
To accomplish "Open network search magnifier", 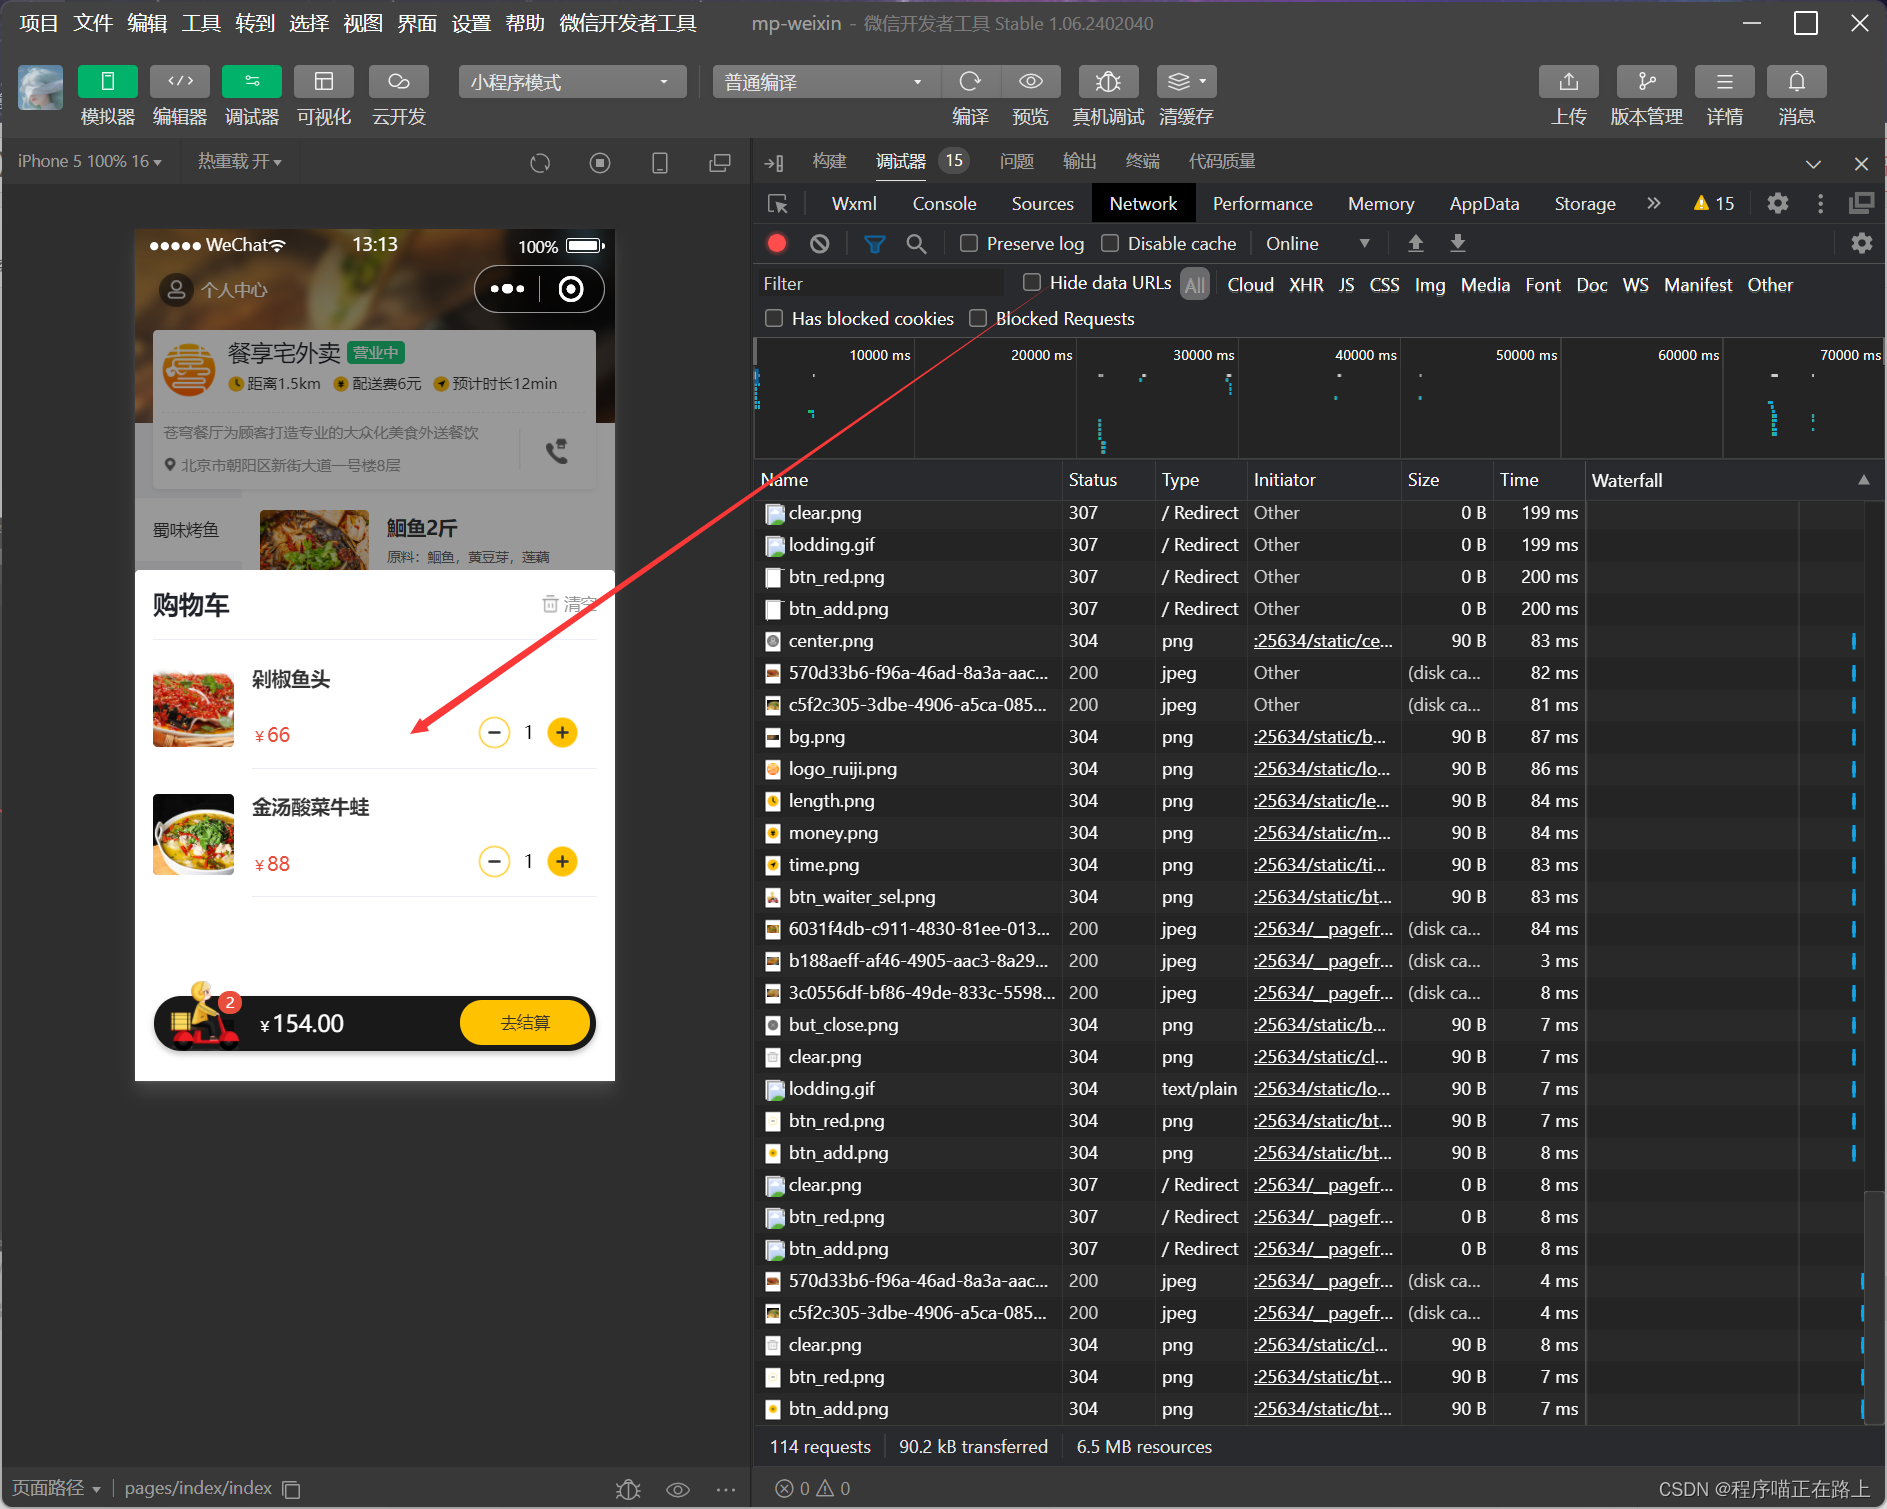I will pyautogui.click(x=916, y=243).
